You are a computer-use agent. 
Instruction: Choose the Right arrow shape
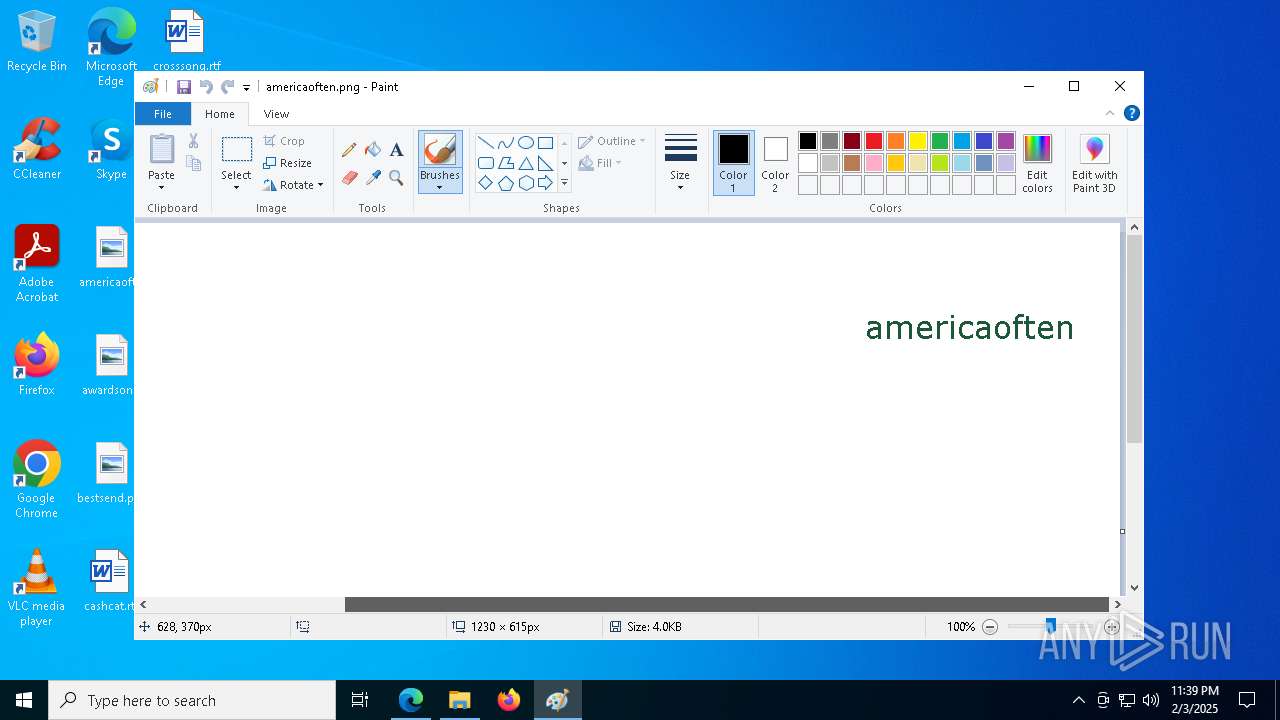click(x=545, y=183)
